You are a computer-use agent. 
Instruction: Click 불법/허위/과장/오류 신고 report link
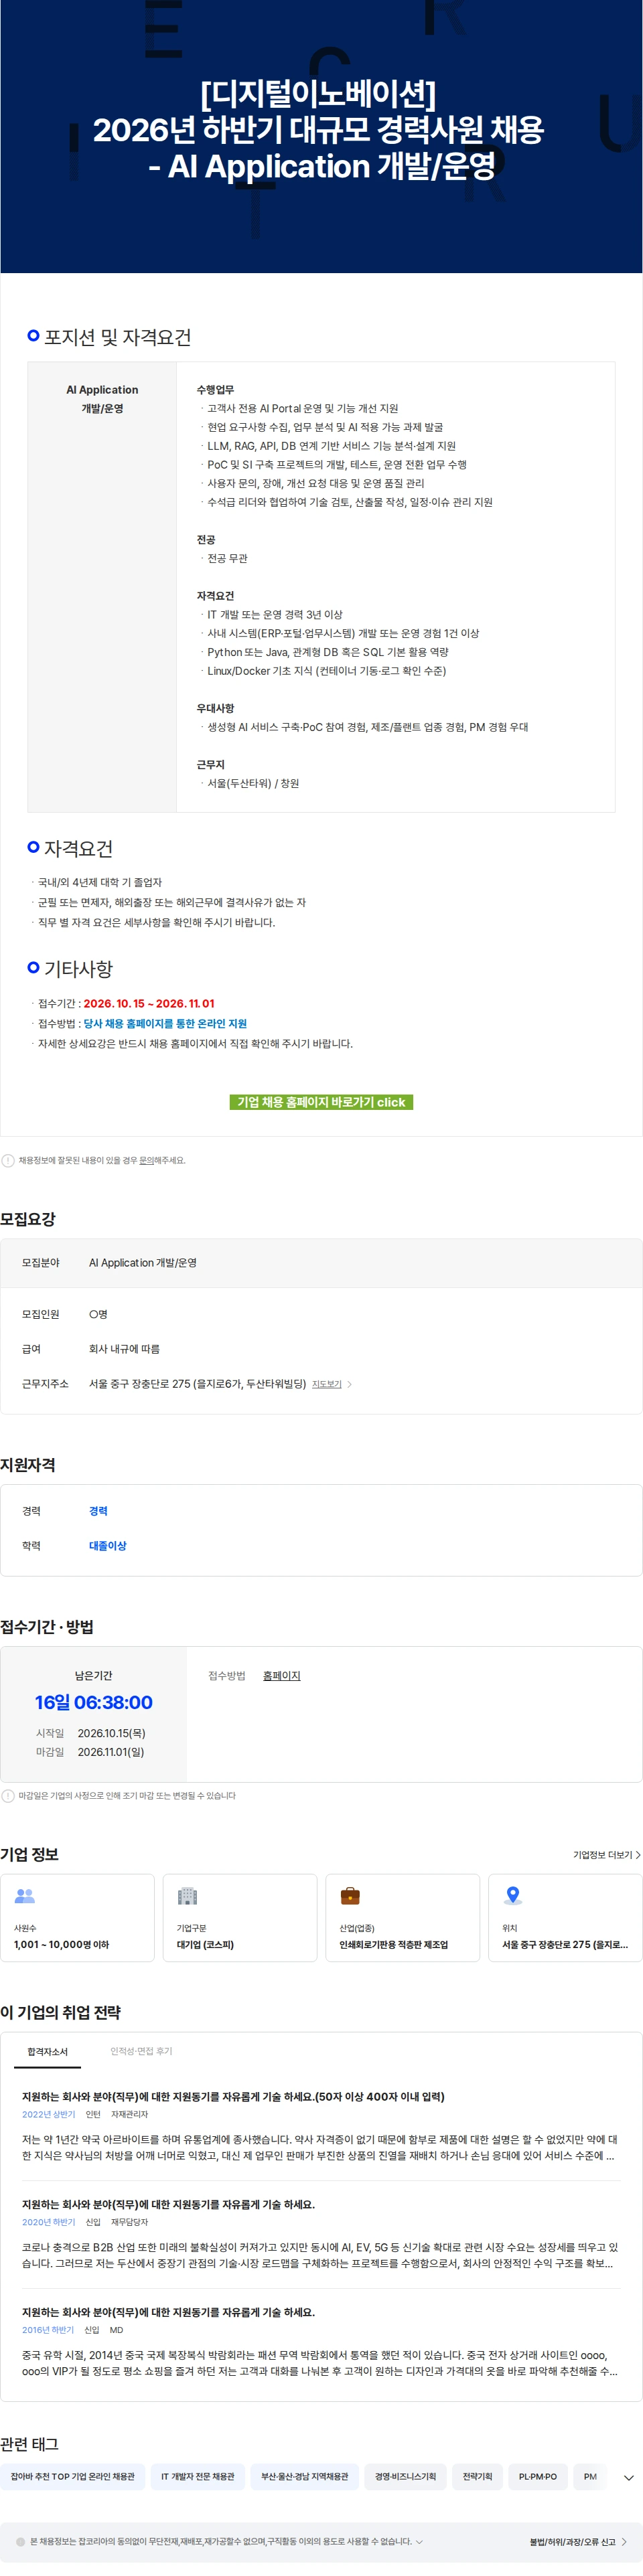[578, 2541]
